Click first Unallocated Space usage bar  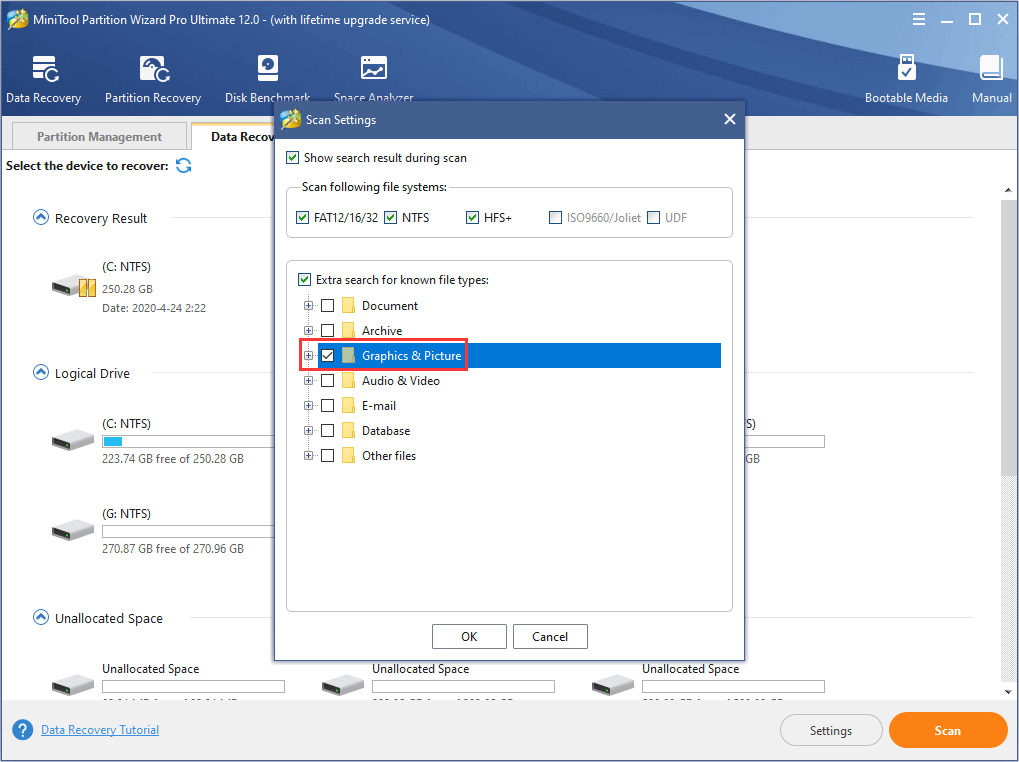(x=193, y=686)
